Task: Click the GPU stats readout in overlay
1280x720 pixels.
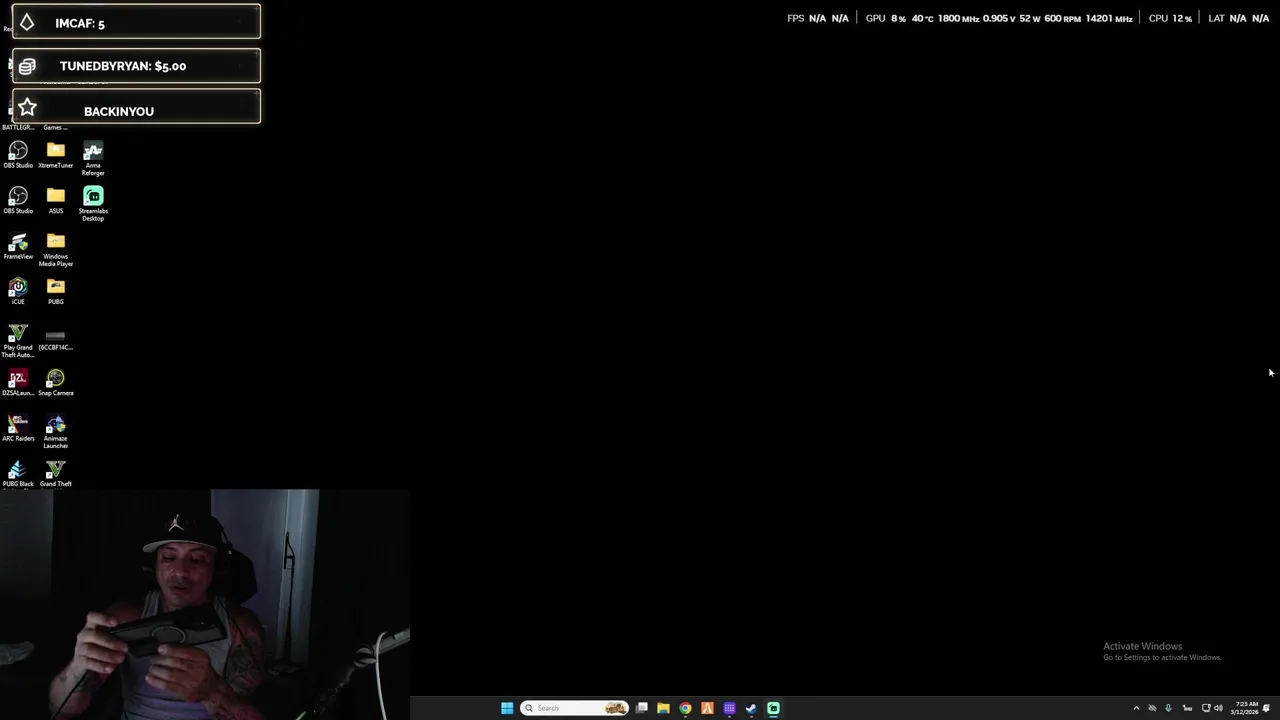Action: coord(999,18)
